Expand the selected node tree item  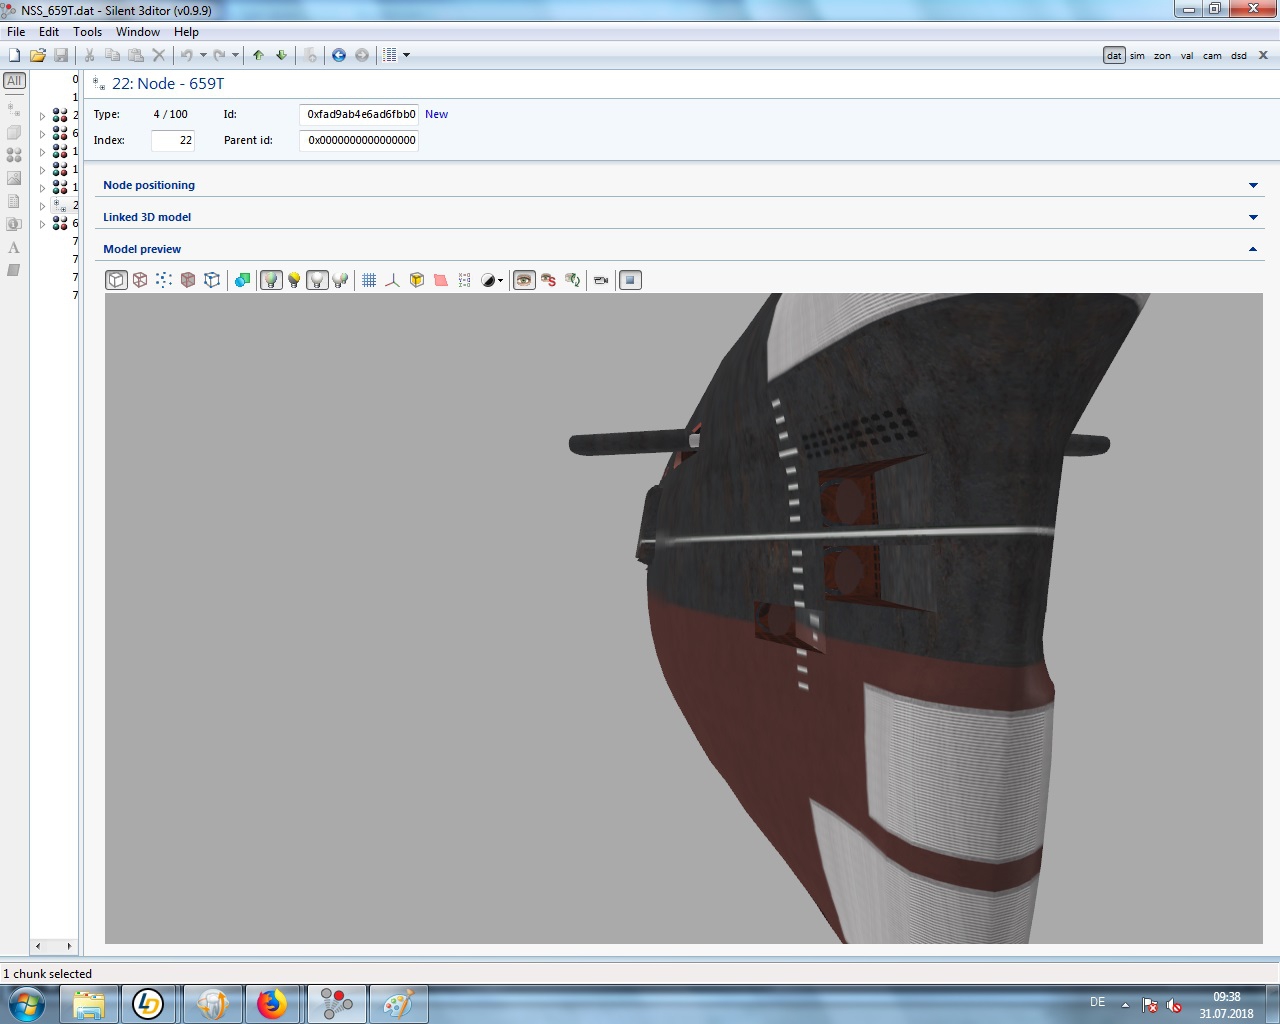(x=42, y=206)
